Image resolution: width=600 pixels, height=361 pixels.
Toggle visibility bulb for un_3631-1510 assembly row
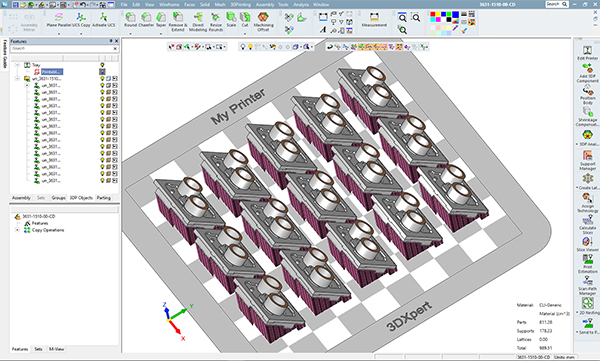[x=102, y=78]
